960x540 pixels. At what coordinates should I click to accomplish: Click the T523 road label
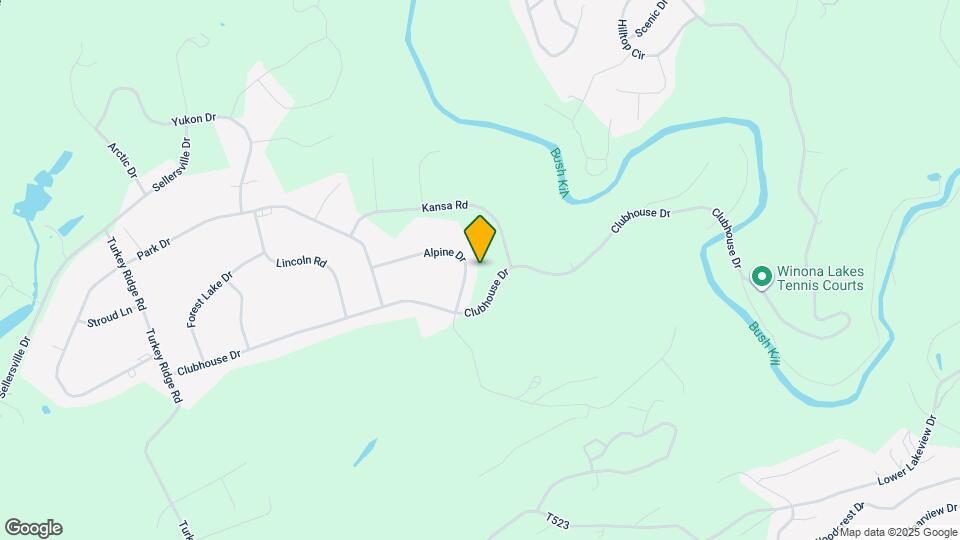tap(558, 521)
